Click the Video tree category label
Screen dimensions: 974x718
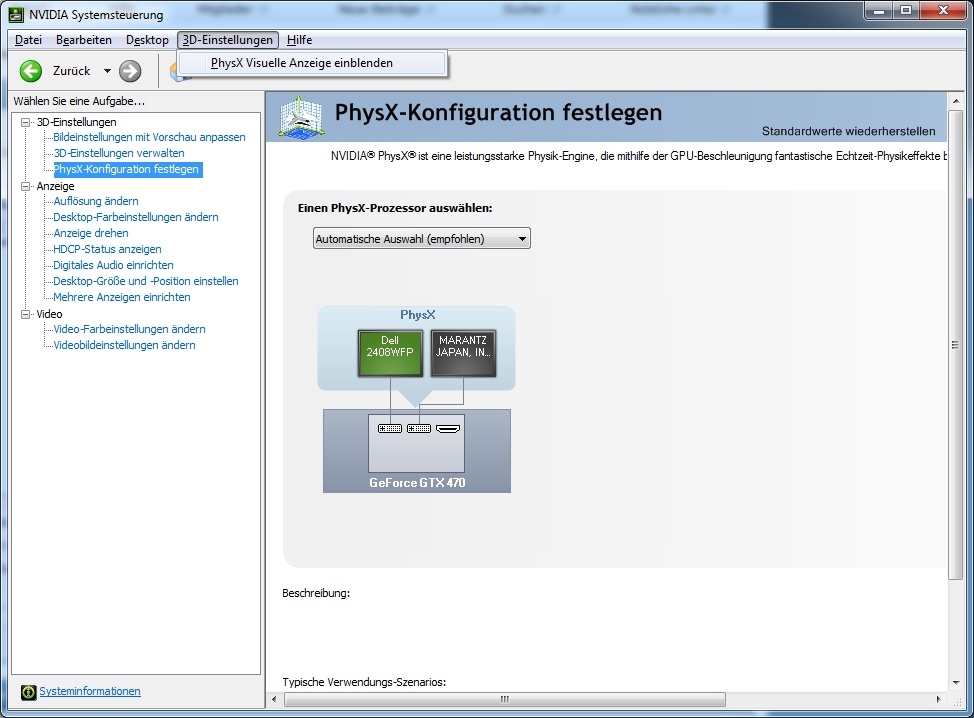(x=49, y=314)
